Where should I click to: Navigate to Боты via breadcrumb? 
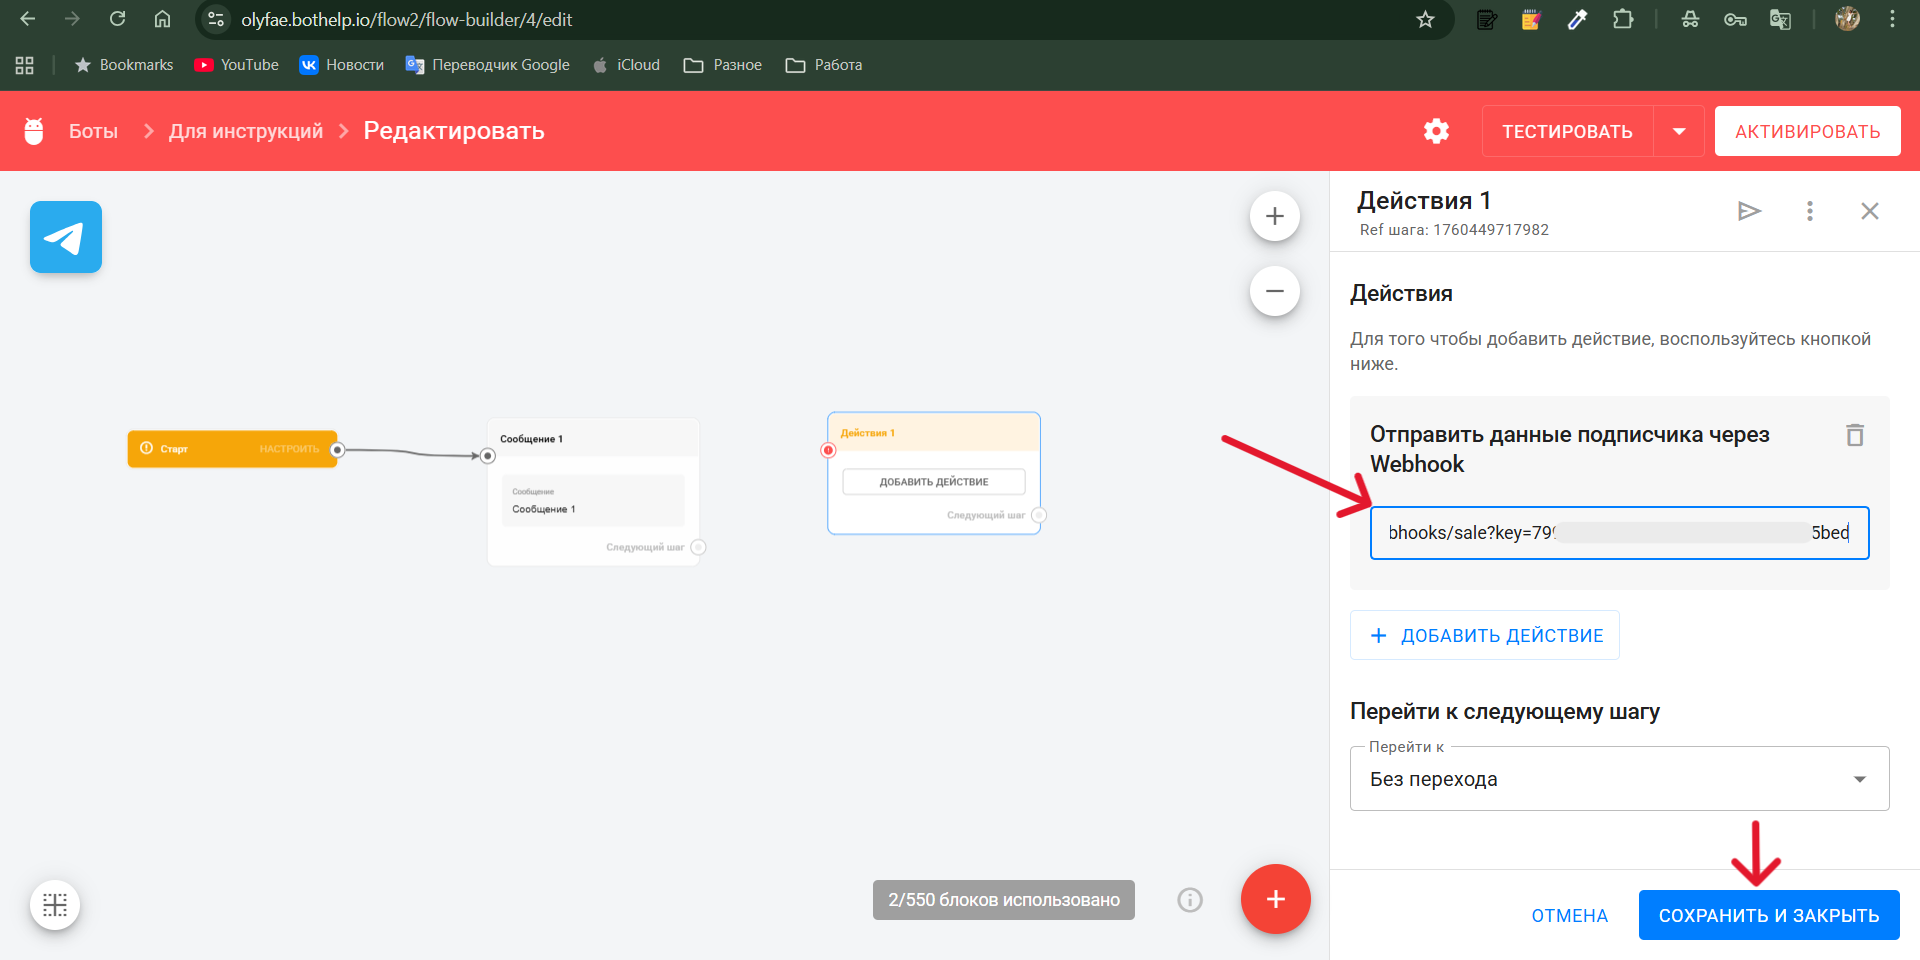(x=93, y=131)
